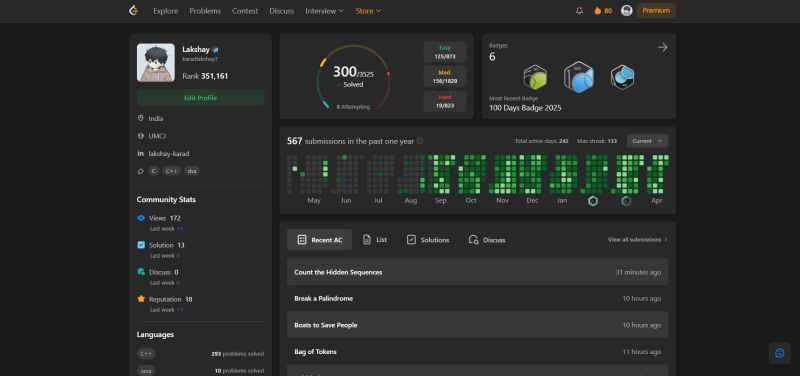The width and height of the screenshot is (800, 376).
Task: Click the Badges arrow icon
Action: (662, 47)
